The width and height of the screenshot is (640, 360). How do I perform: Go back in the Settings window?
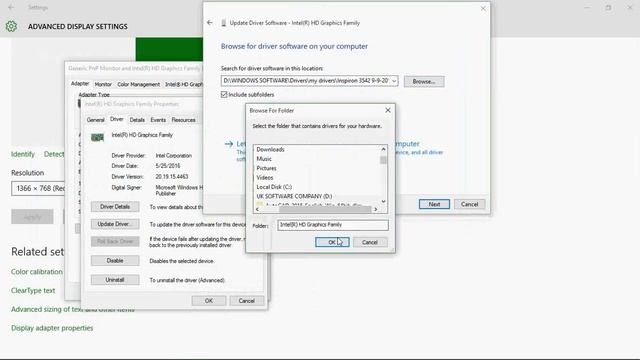pos(11,7)
